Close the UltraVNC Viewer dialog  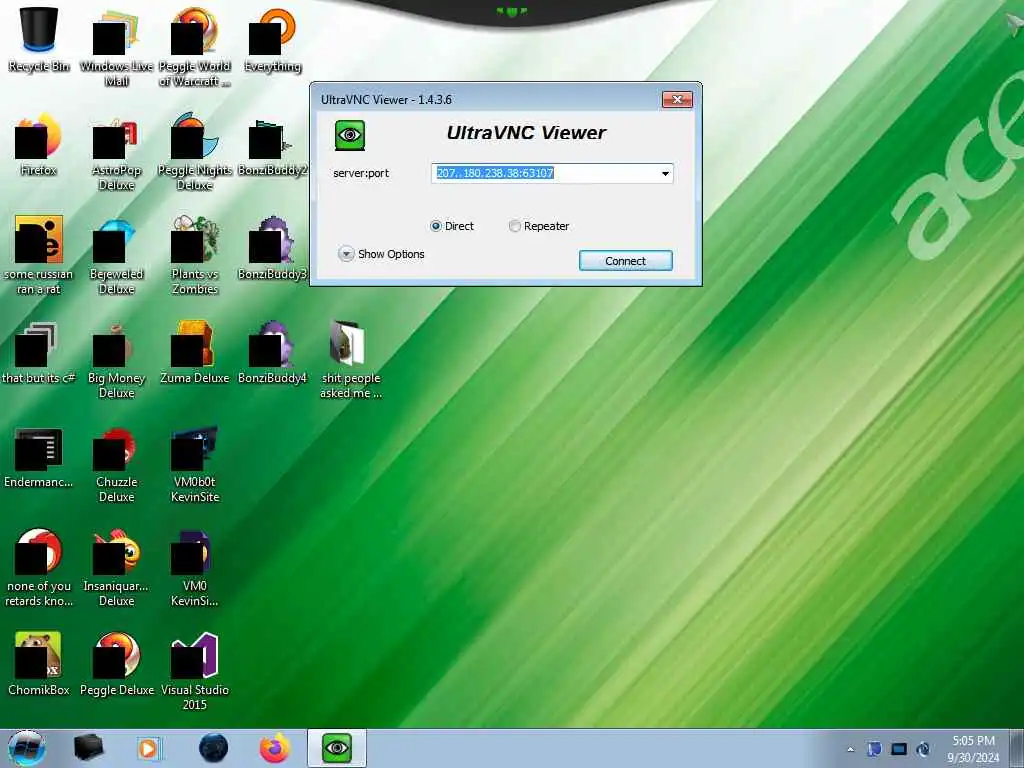click(677, 99)
